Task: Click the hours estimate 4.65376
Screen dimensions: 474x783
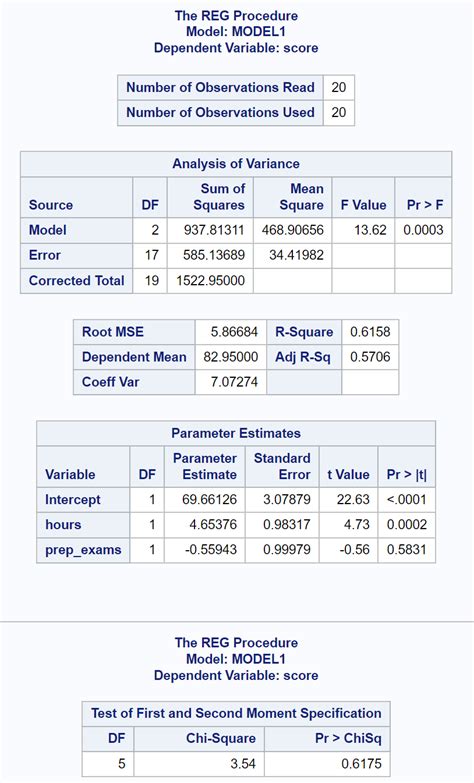Action: click(x=213, y=524)
